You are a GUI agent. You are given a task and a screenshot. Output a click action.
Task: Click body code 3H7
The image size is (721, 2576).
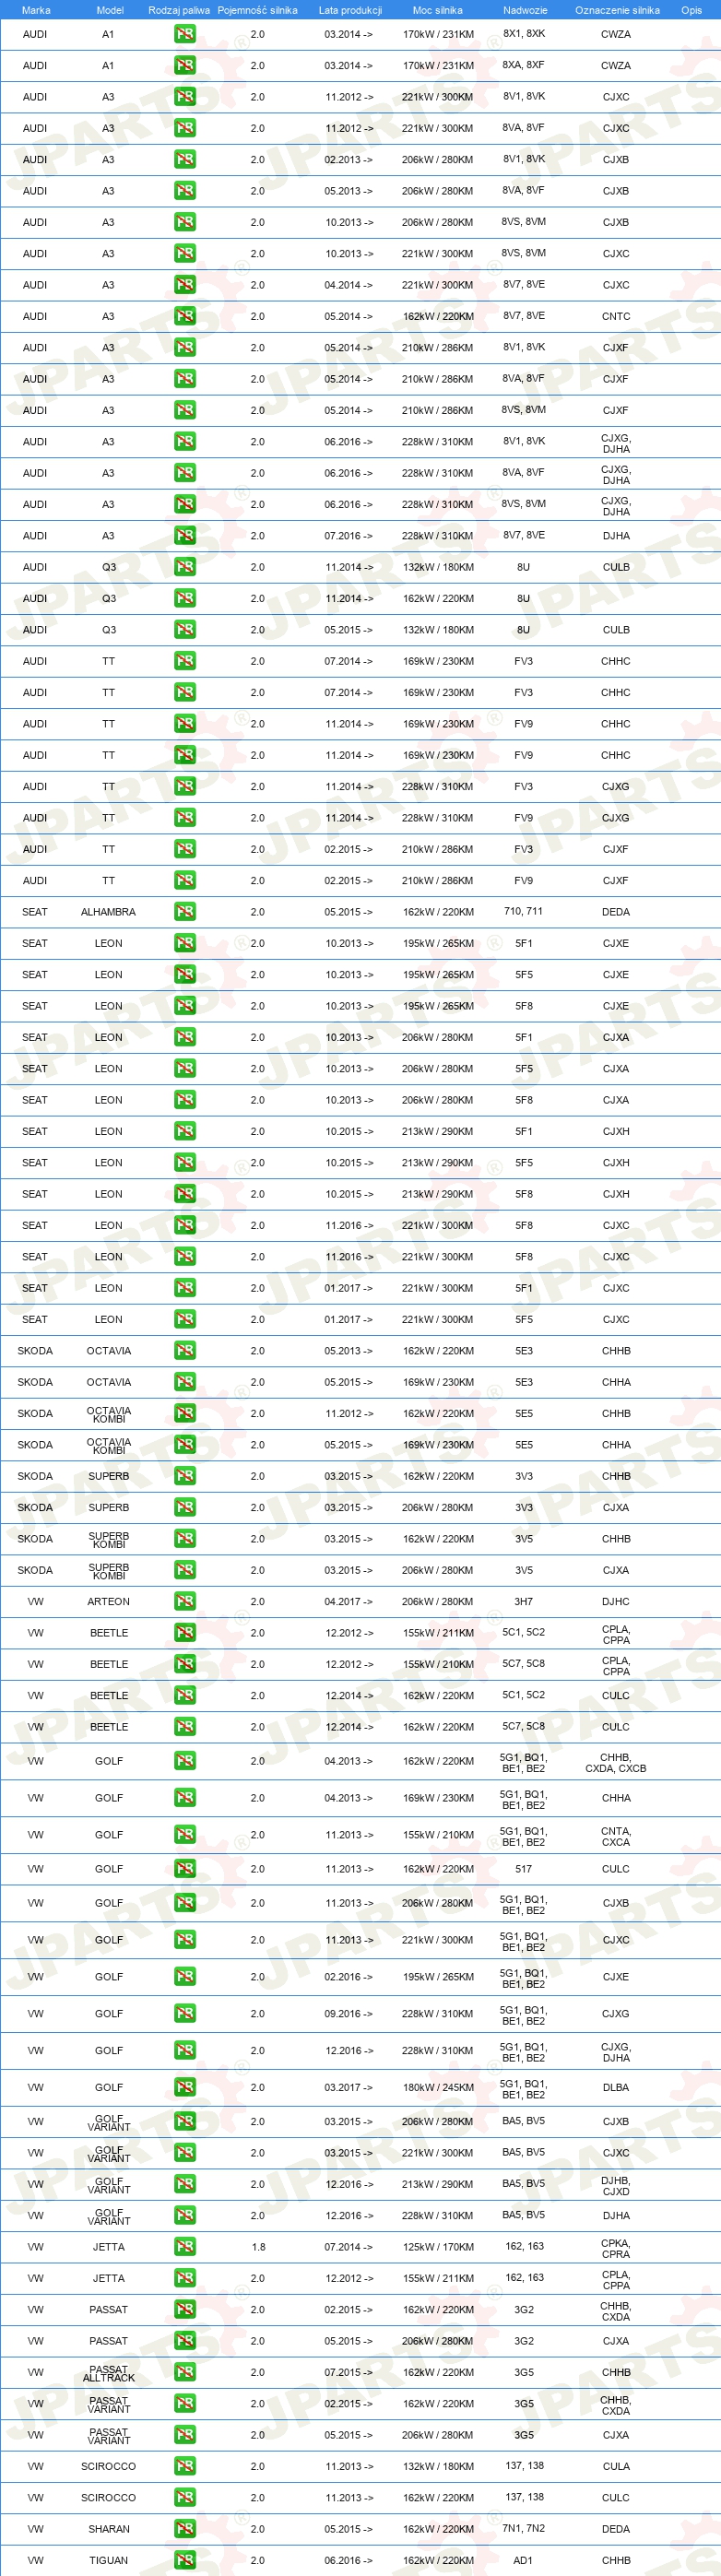[x=523, y=1601]
